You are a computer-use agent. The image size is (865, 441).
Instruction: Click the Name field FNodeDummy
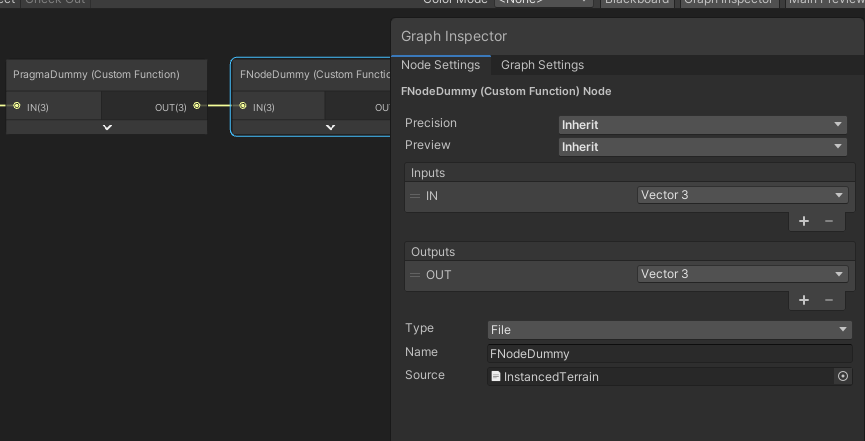669,353
